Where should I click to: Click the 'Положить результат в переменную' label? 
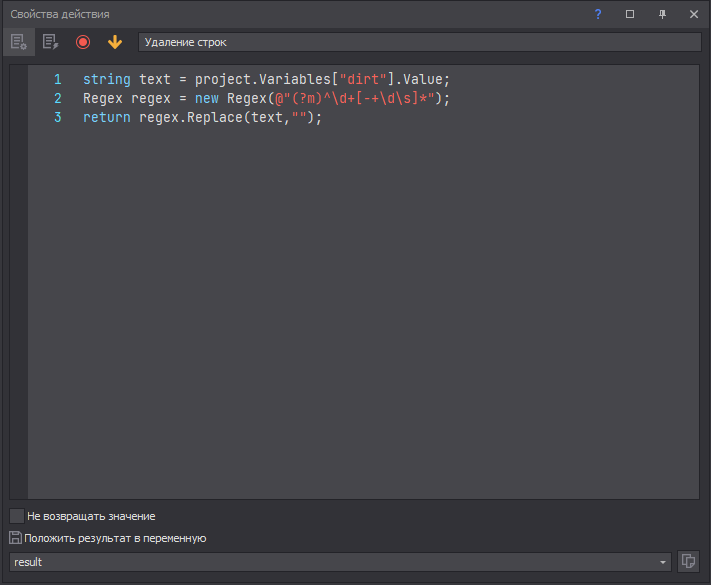(115, 538)
